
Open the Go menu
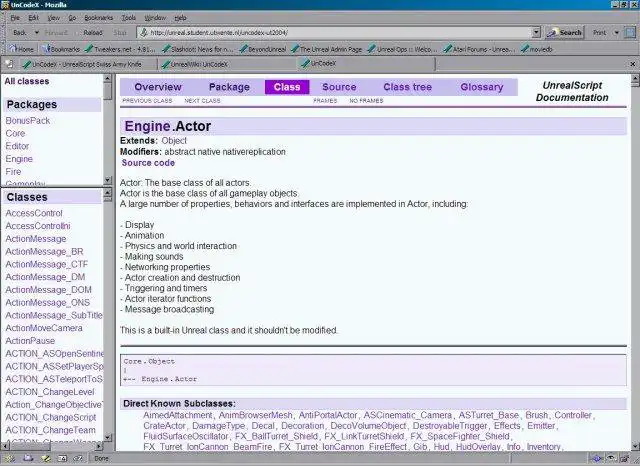72,18
